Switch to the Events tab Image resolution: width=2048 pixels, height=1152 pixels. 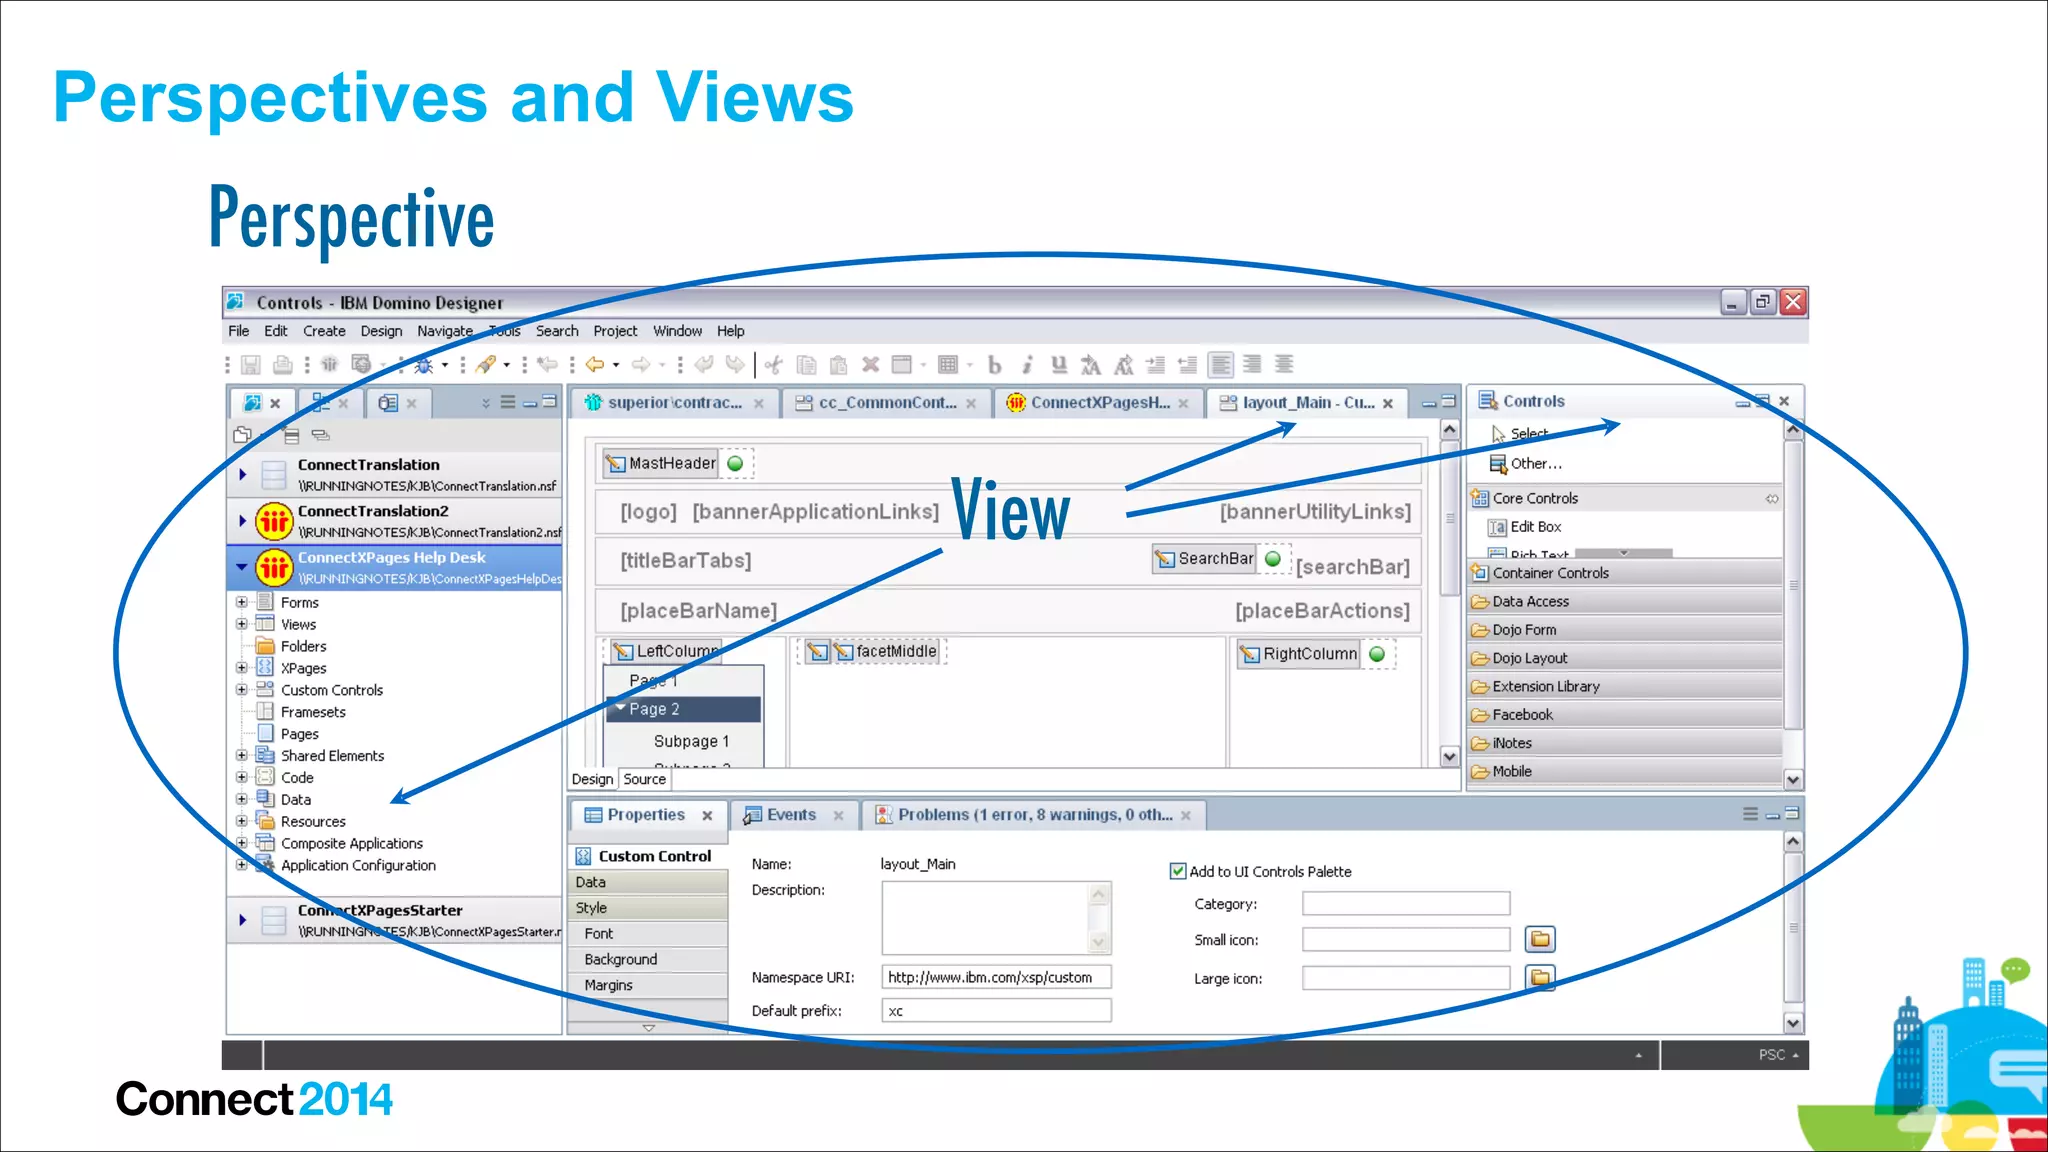(x=791, y=815)
